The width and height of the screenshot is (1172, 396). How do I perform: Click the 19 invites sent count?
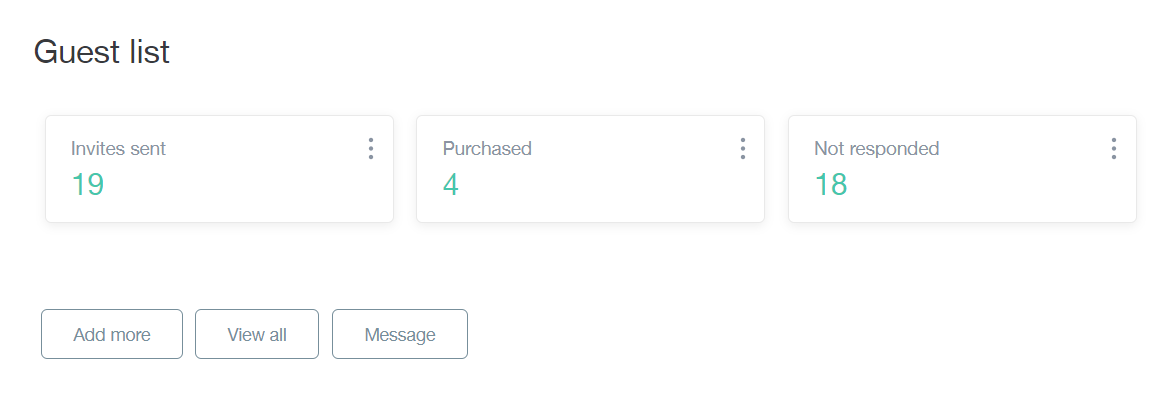pos(87,185)
